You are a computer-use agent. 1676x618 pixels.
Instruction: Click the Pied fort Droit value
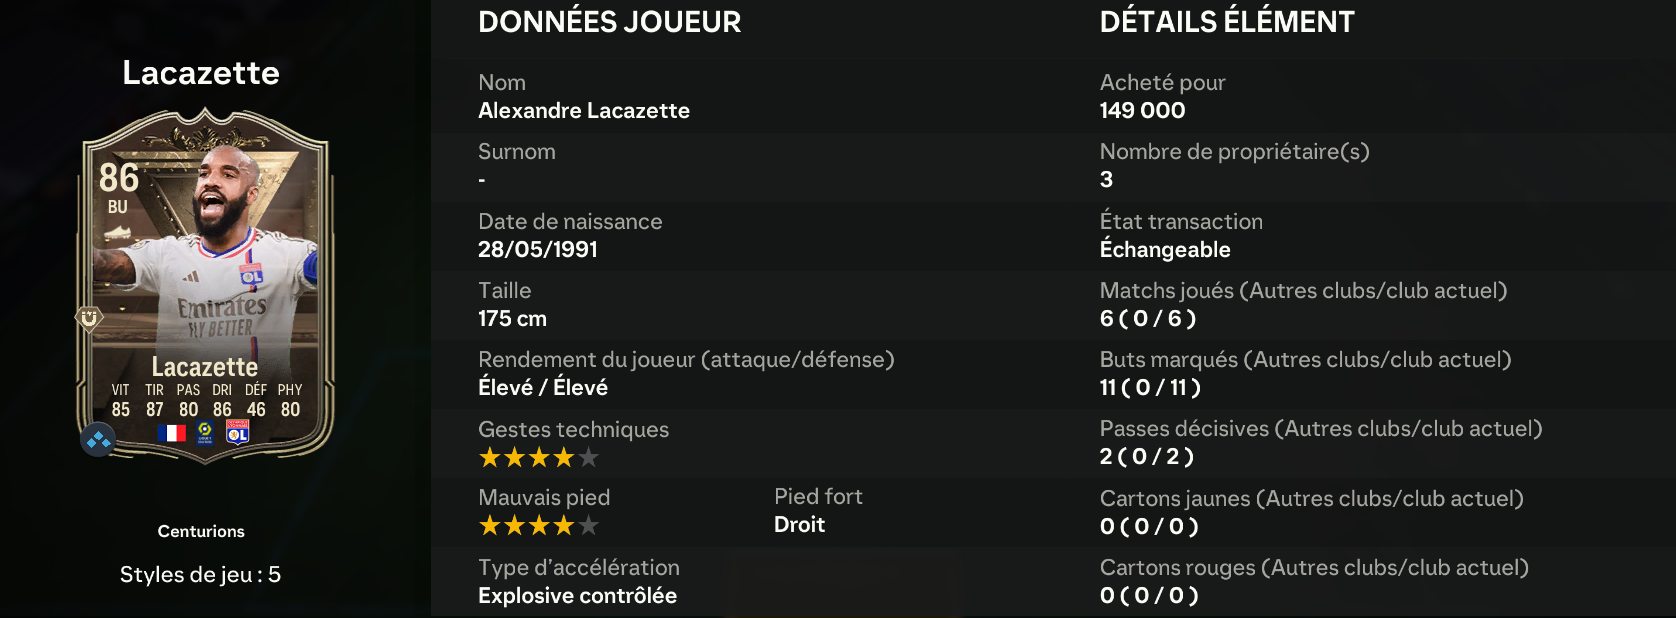point(799,525)
